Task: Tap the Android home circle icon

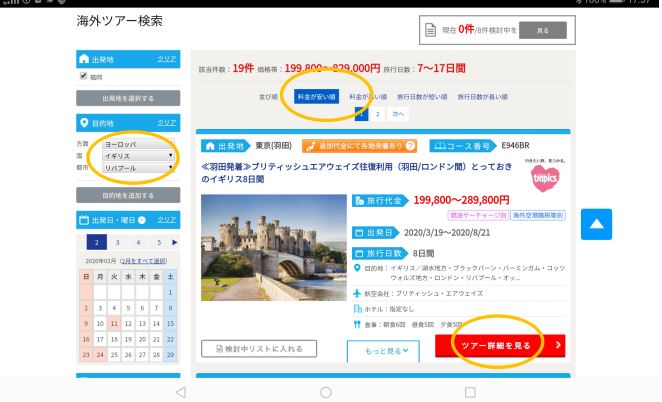Action: (x=326, y=391)
